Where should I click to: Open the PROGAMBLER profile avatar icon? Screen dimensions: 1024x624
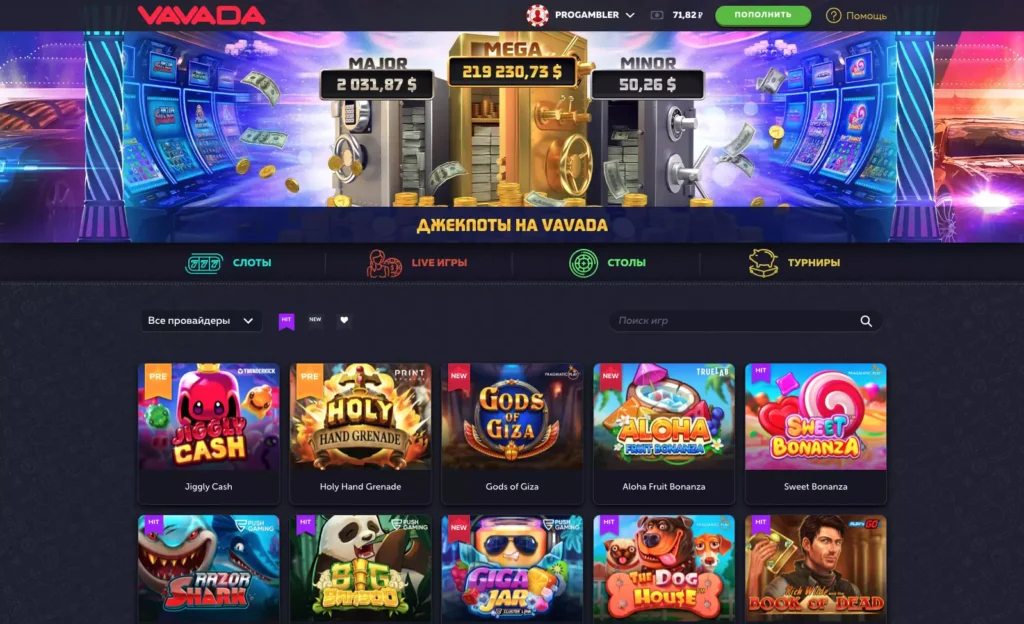click(x=537, y=15)
